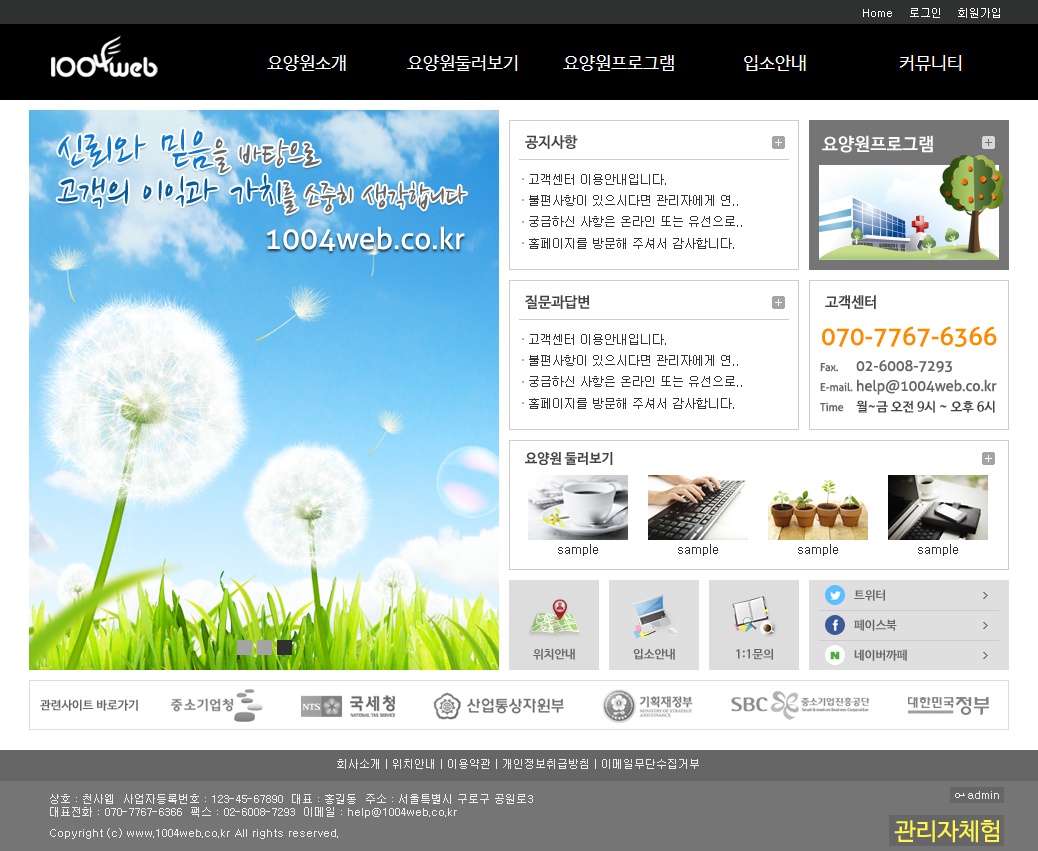
Task: Expand the 공지사항 section with plus button
Action: [778, 142]
